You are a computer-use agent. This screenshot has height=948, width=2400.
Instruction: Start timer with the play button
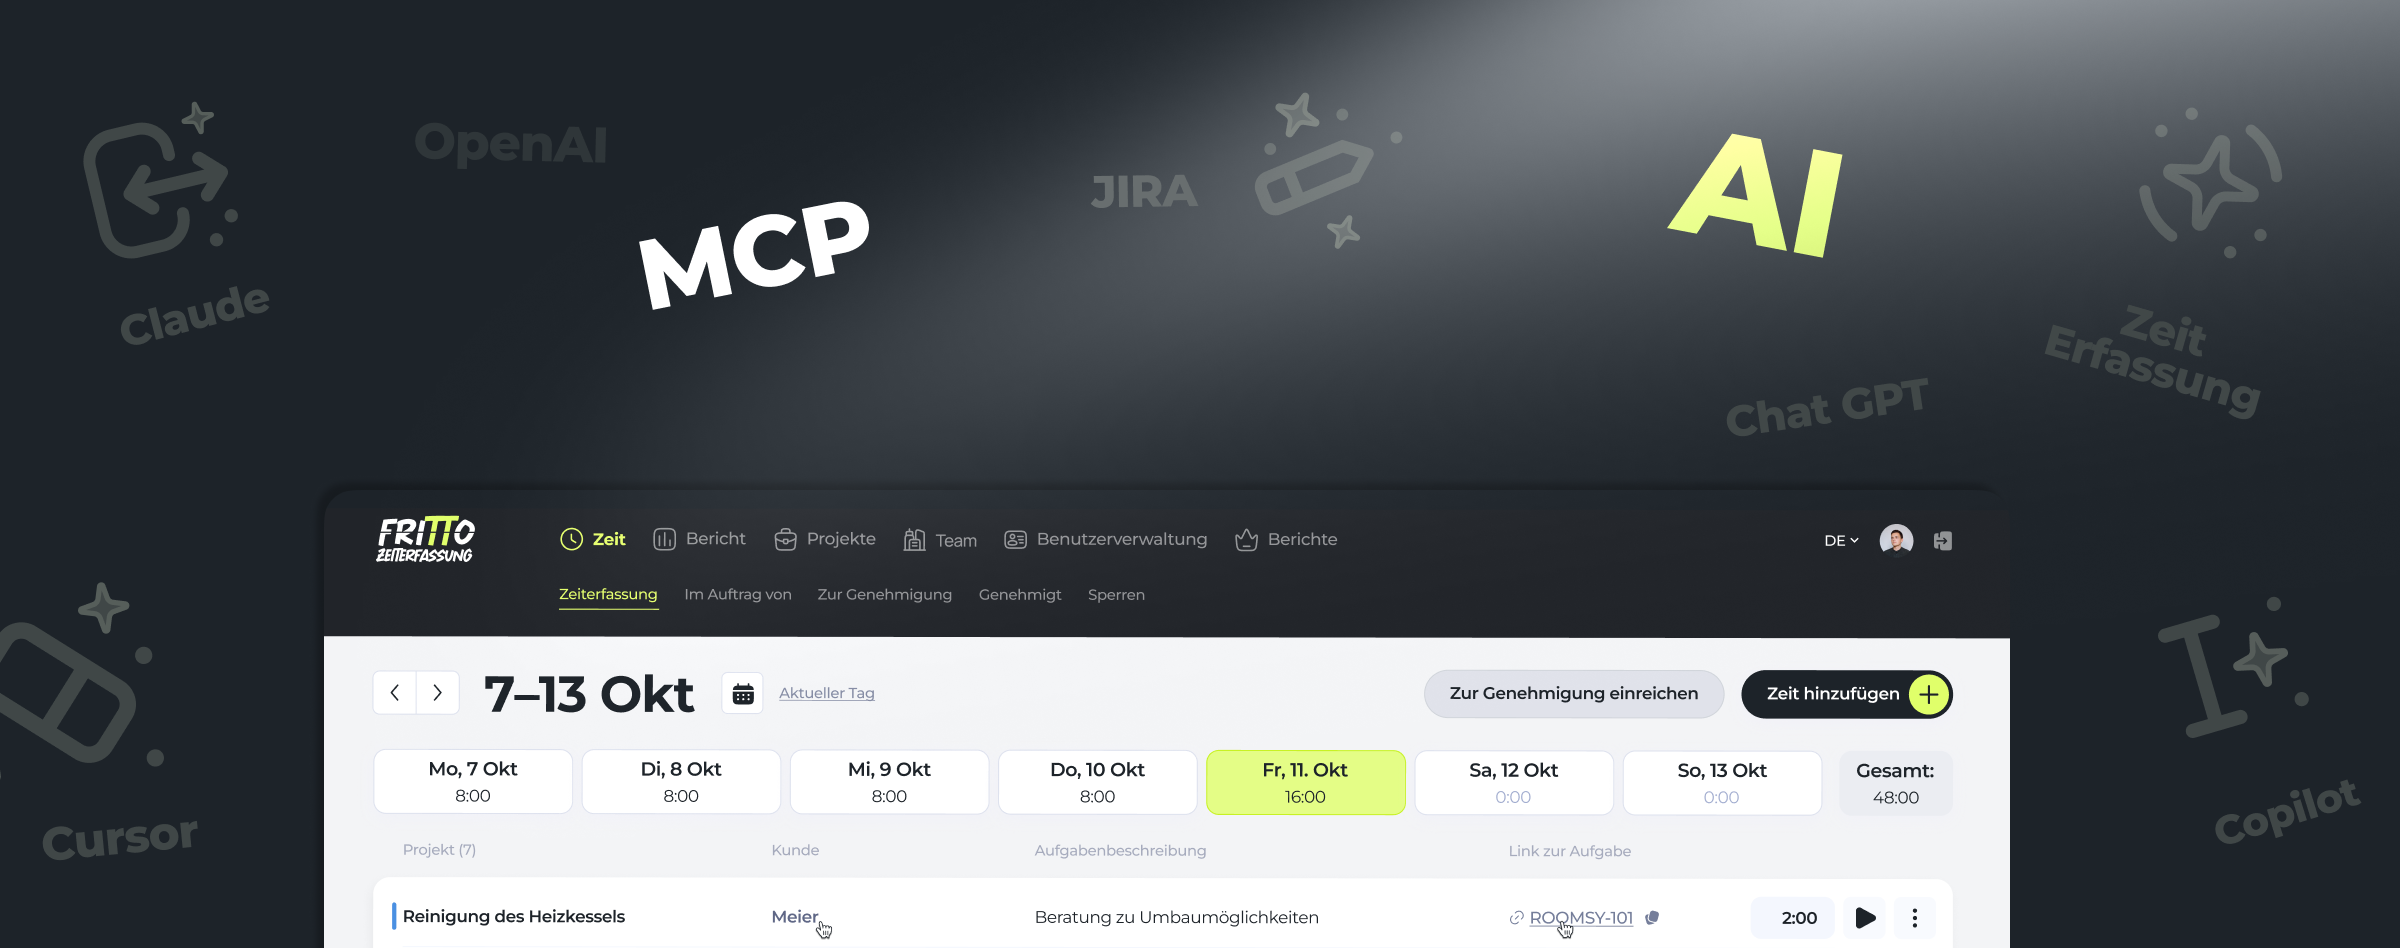click(1865, 917)
